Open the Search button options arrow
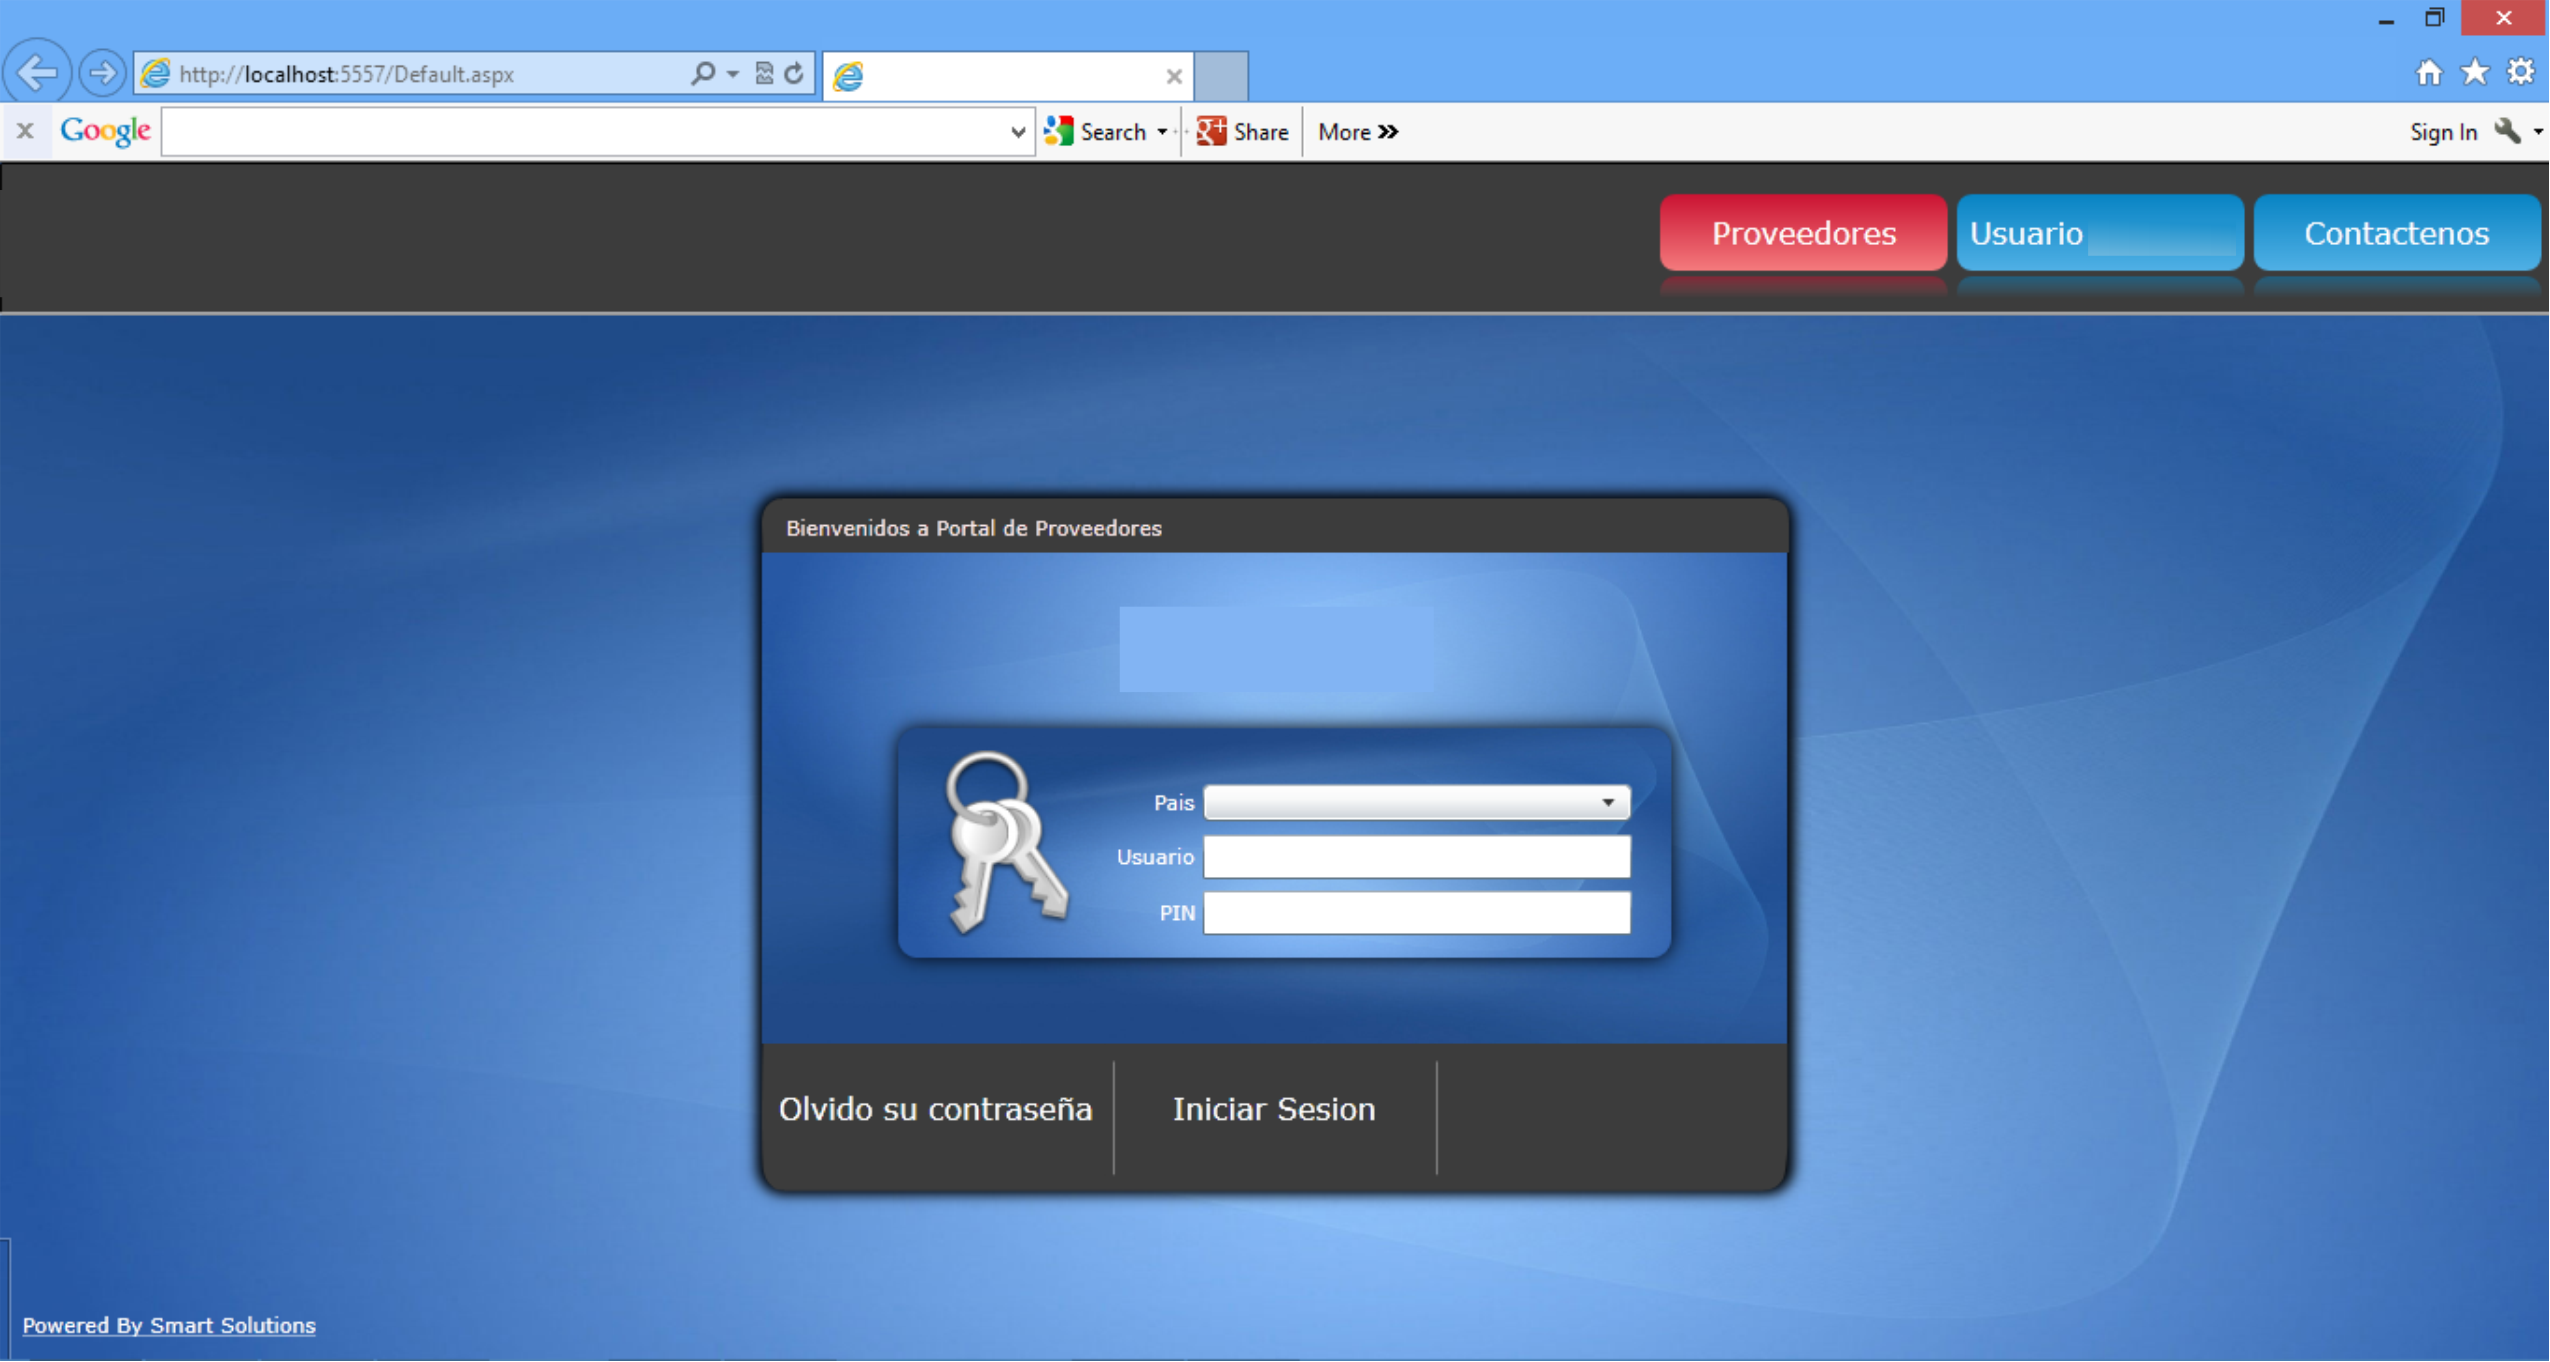The height and width of the screenshot is (1362, 2550). click(x=1162, y=132)
